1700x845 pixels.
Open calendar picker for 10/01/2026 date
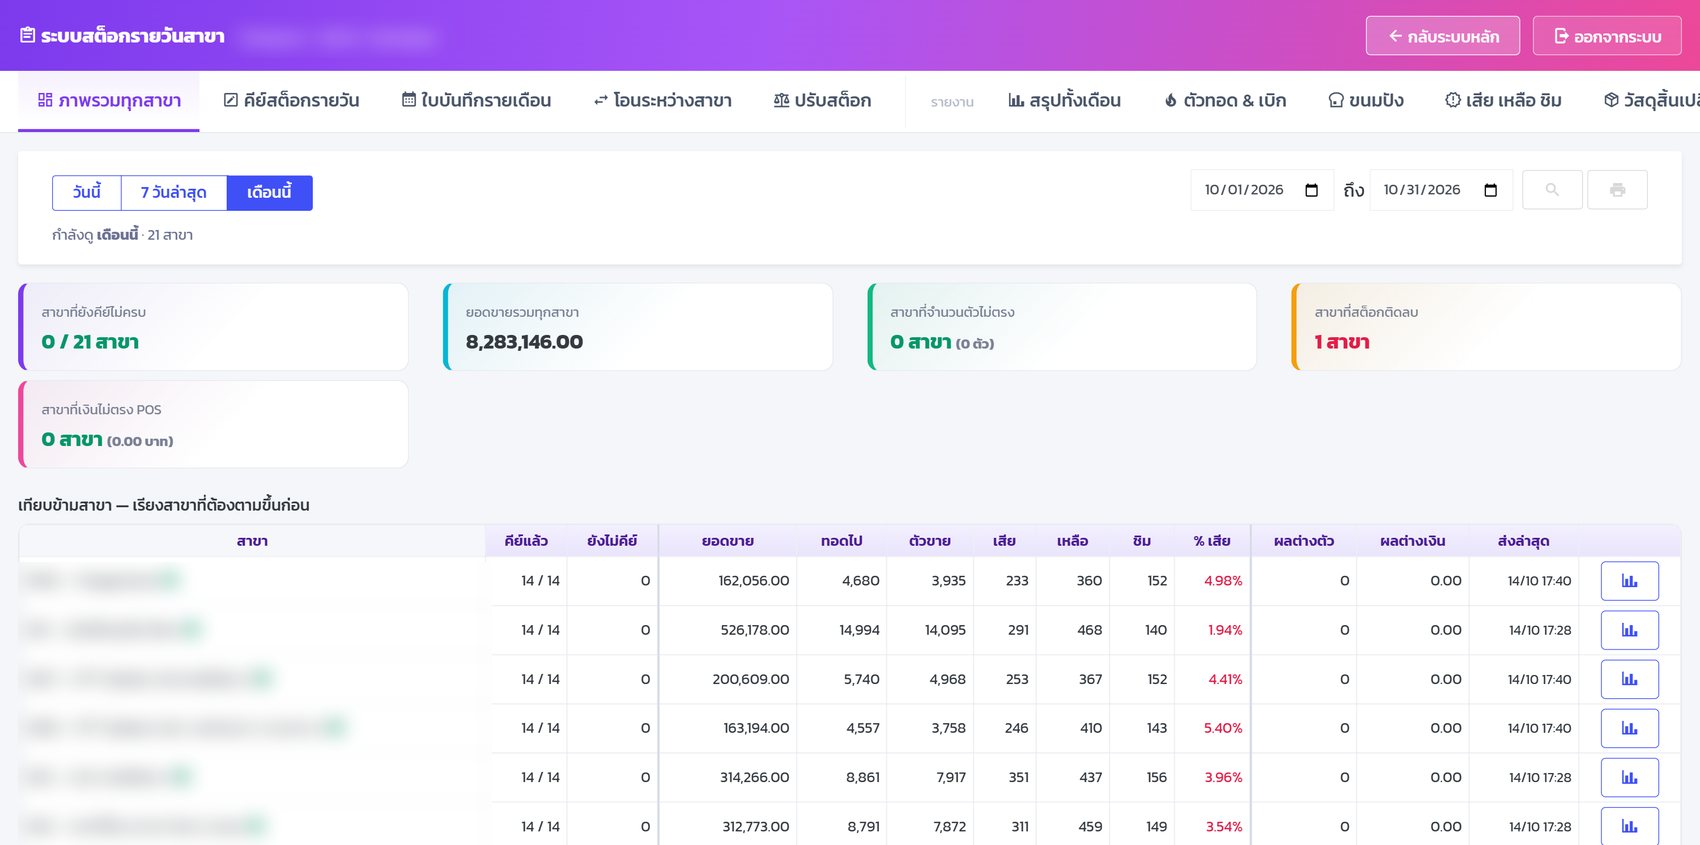[x=1312, y=190]
